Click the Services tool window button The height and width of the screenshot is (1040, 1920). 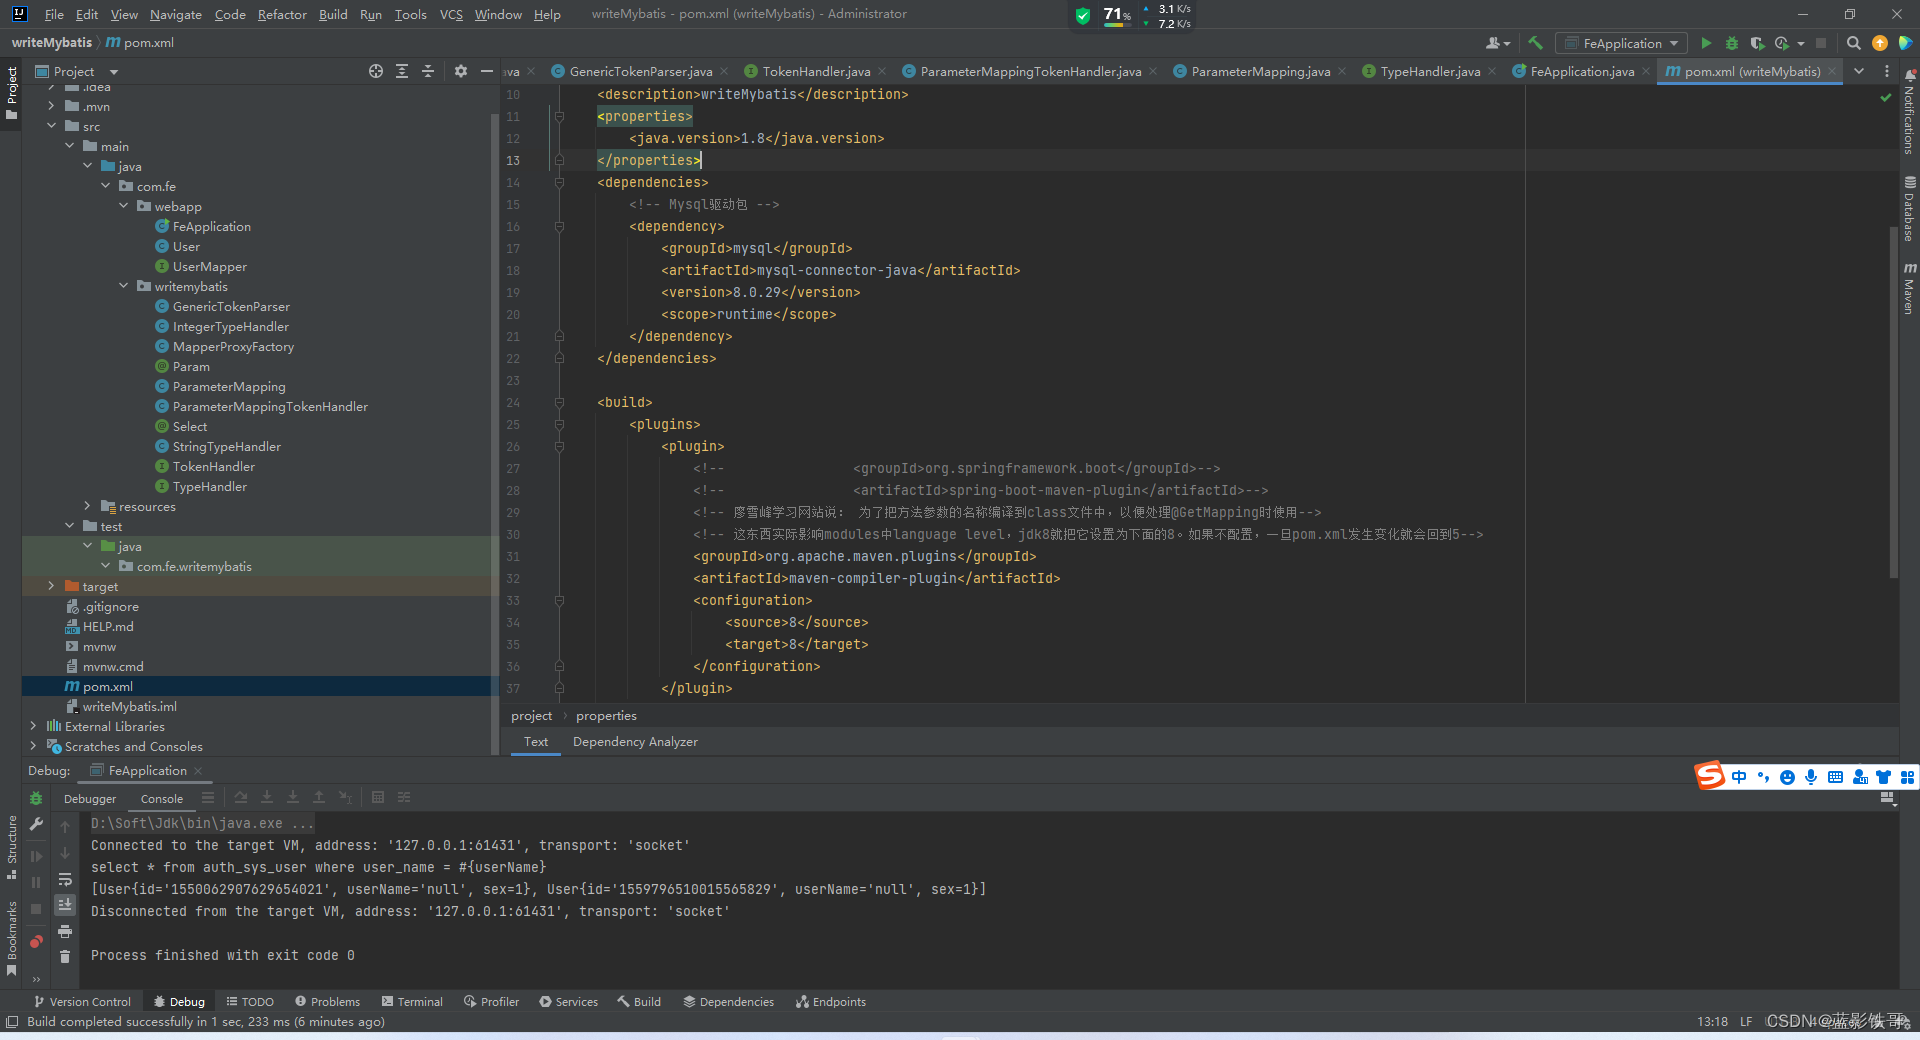point(568,1001)
